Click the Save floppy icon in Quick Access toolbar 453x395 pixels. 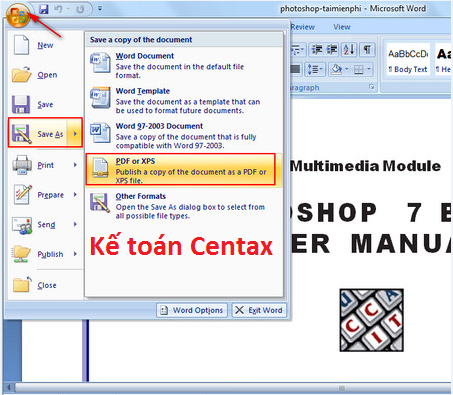[x=44, y=9]
